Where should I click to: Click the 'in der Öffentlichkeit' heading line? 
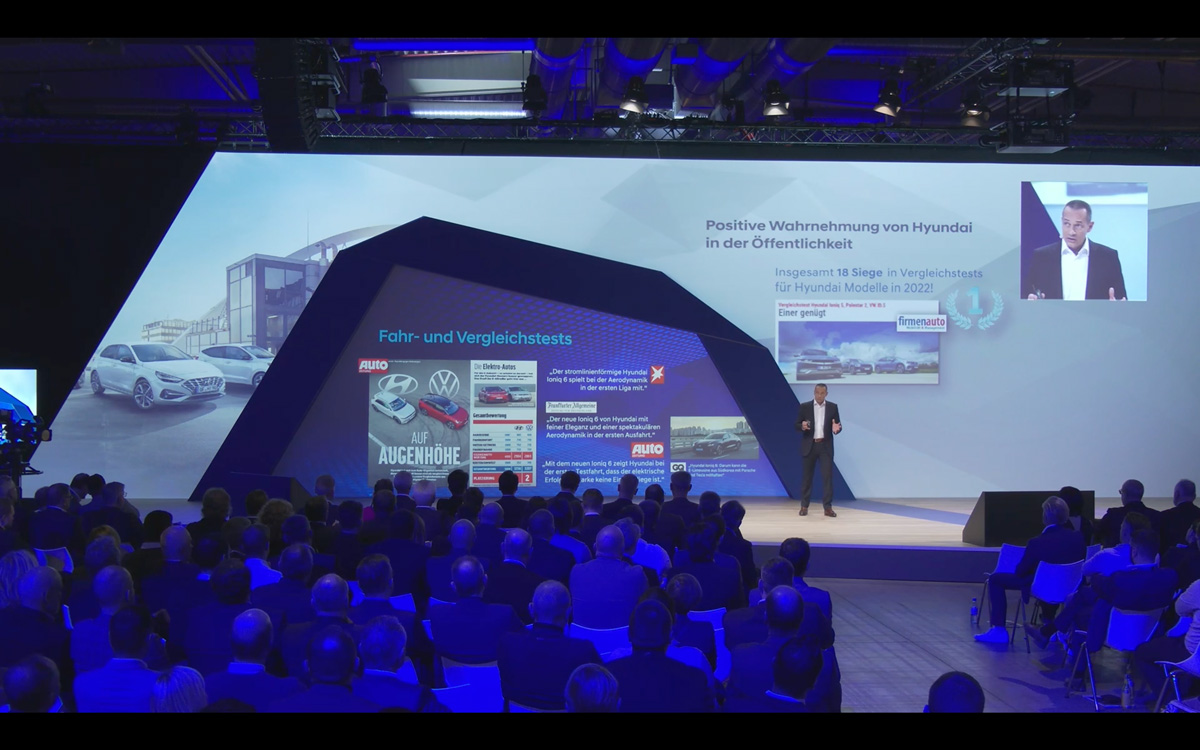tap(780, 244)
